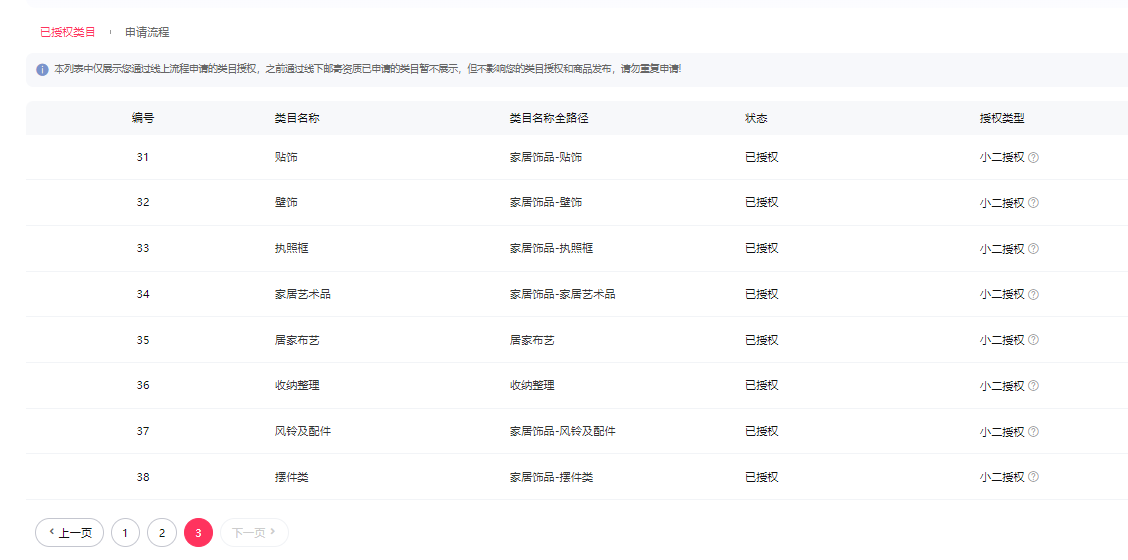Select the 家居艺术品 category name cell
Viewport: 1128px width, 560px height.
pos(303,294)
